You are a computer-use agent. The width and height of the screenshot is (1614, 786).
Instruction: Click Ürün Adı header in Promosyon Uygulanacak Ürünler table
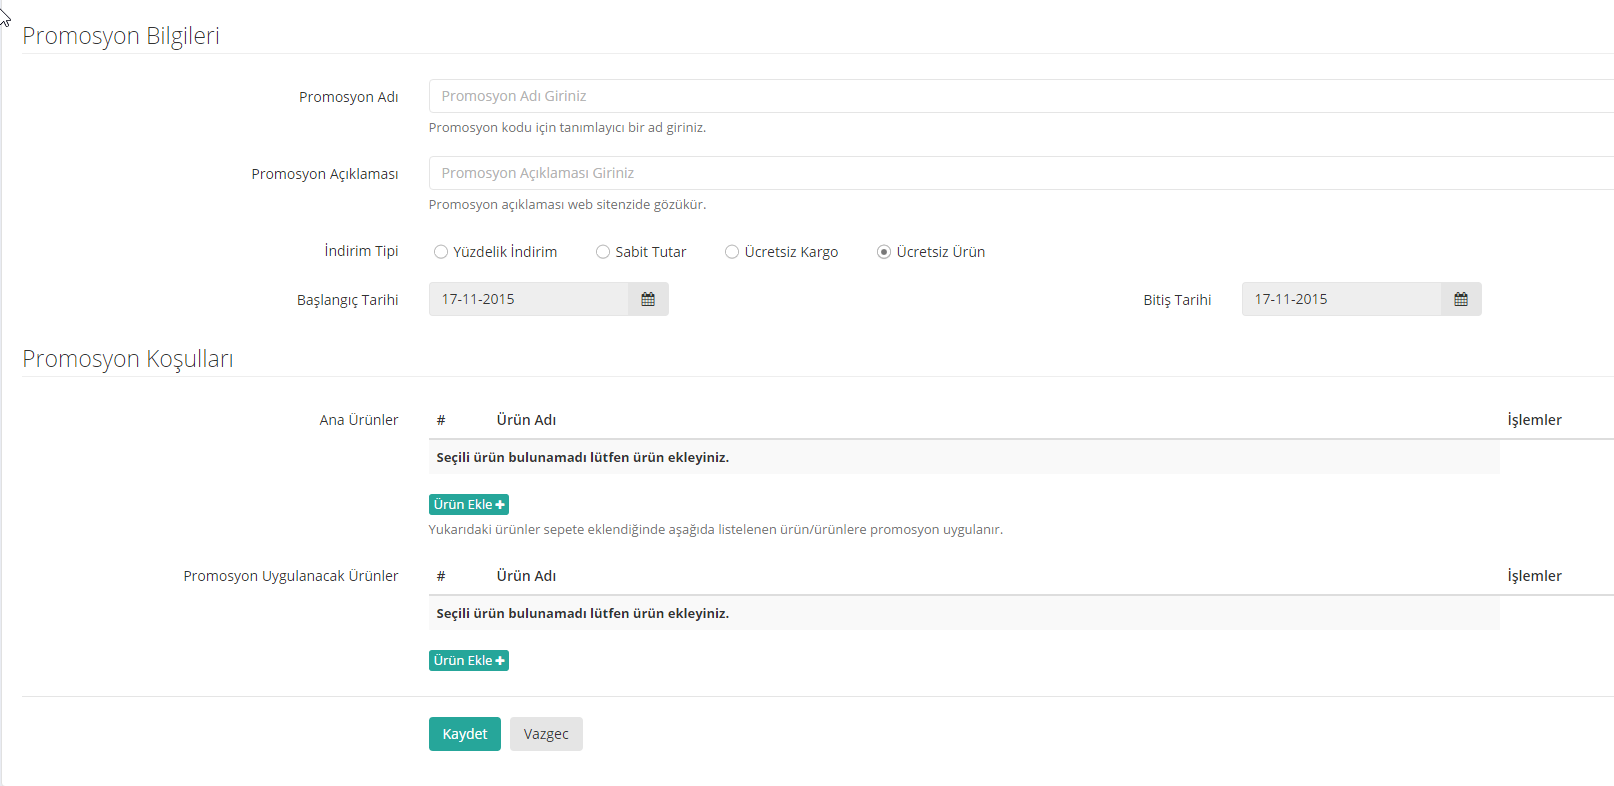click(x=526, y=576)
